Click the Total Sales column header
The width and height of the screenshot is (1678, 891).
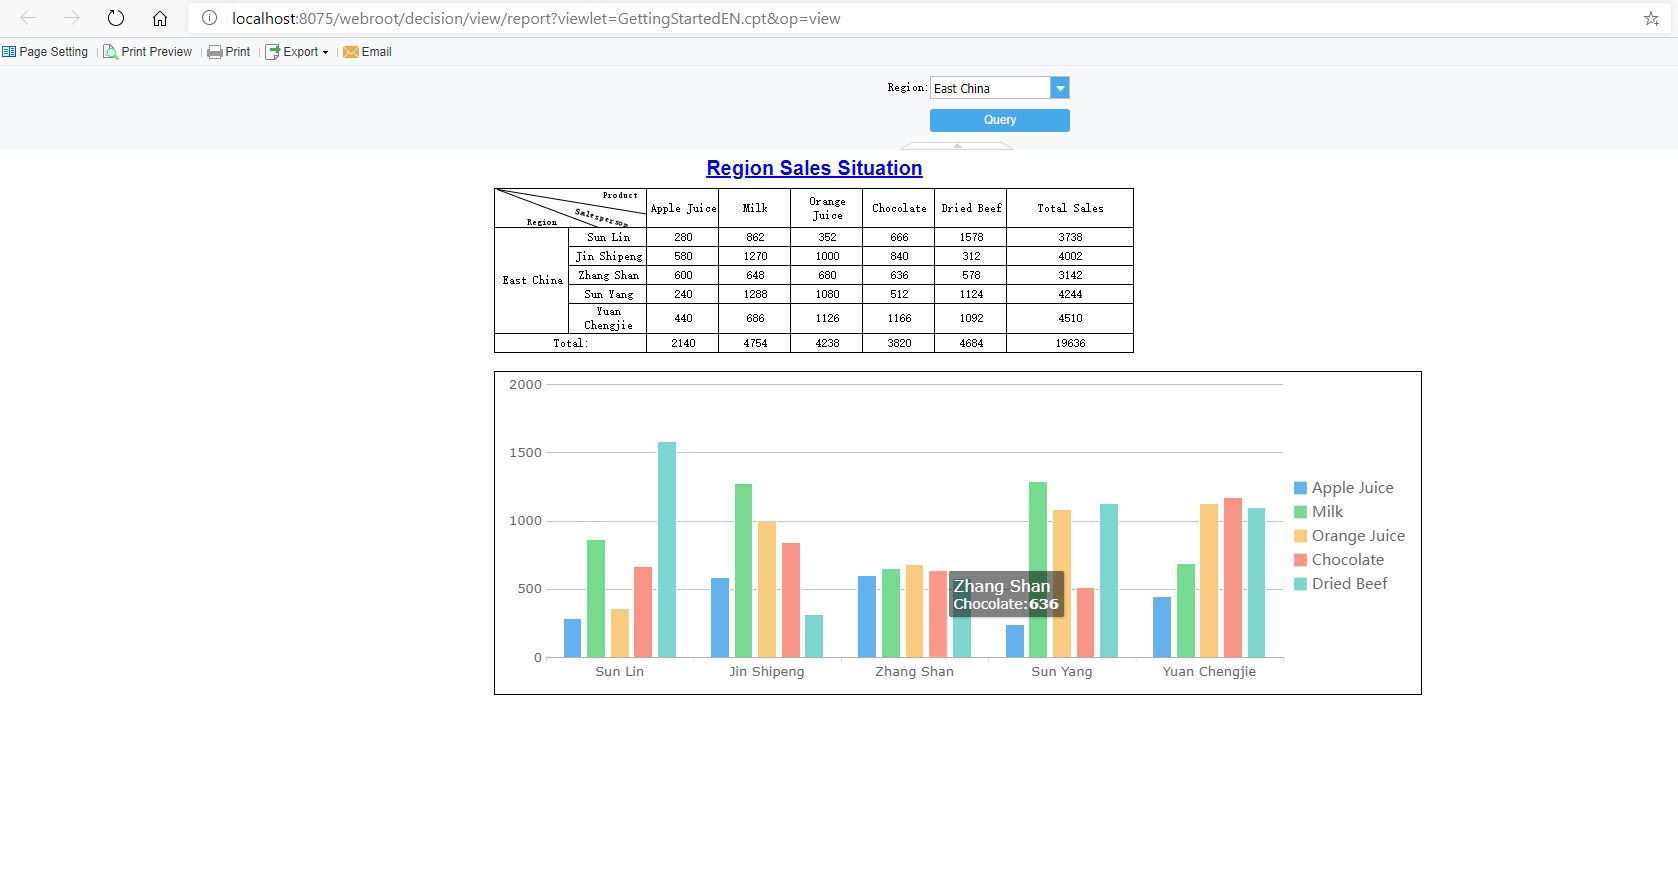click(1070, 208)
